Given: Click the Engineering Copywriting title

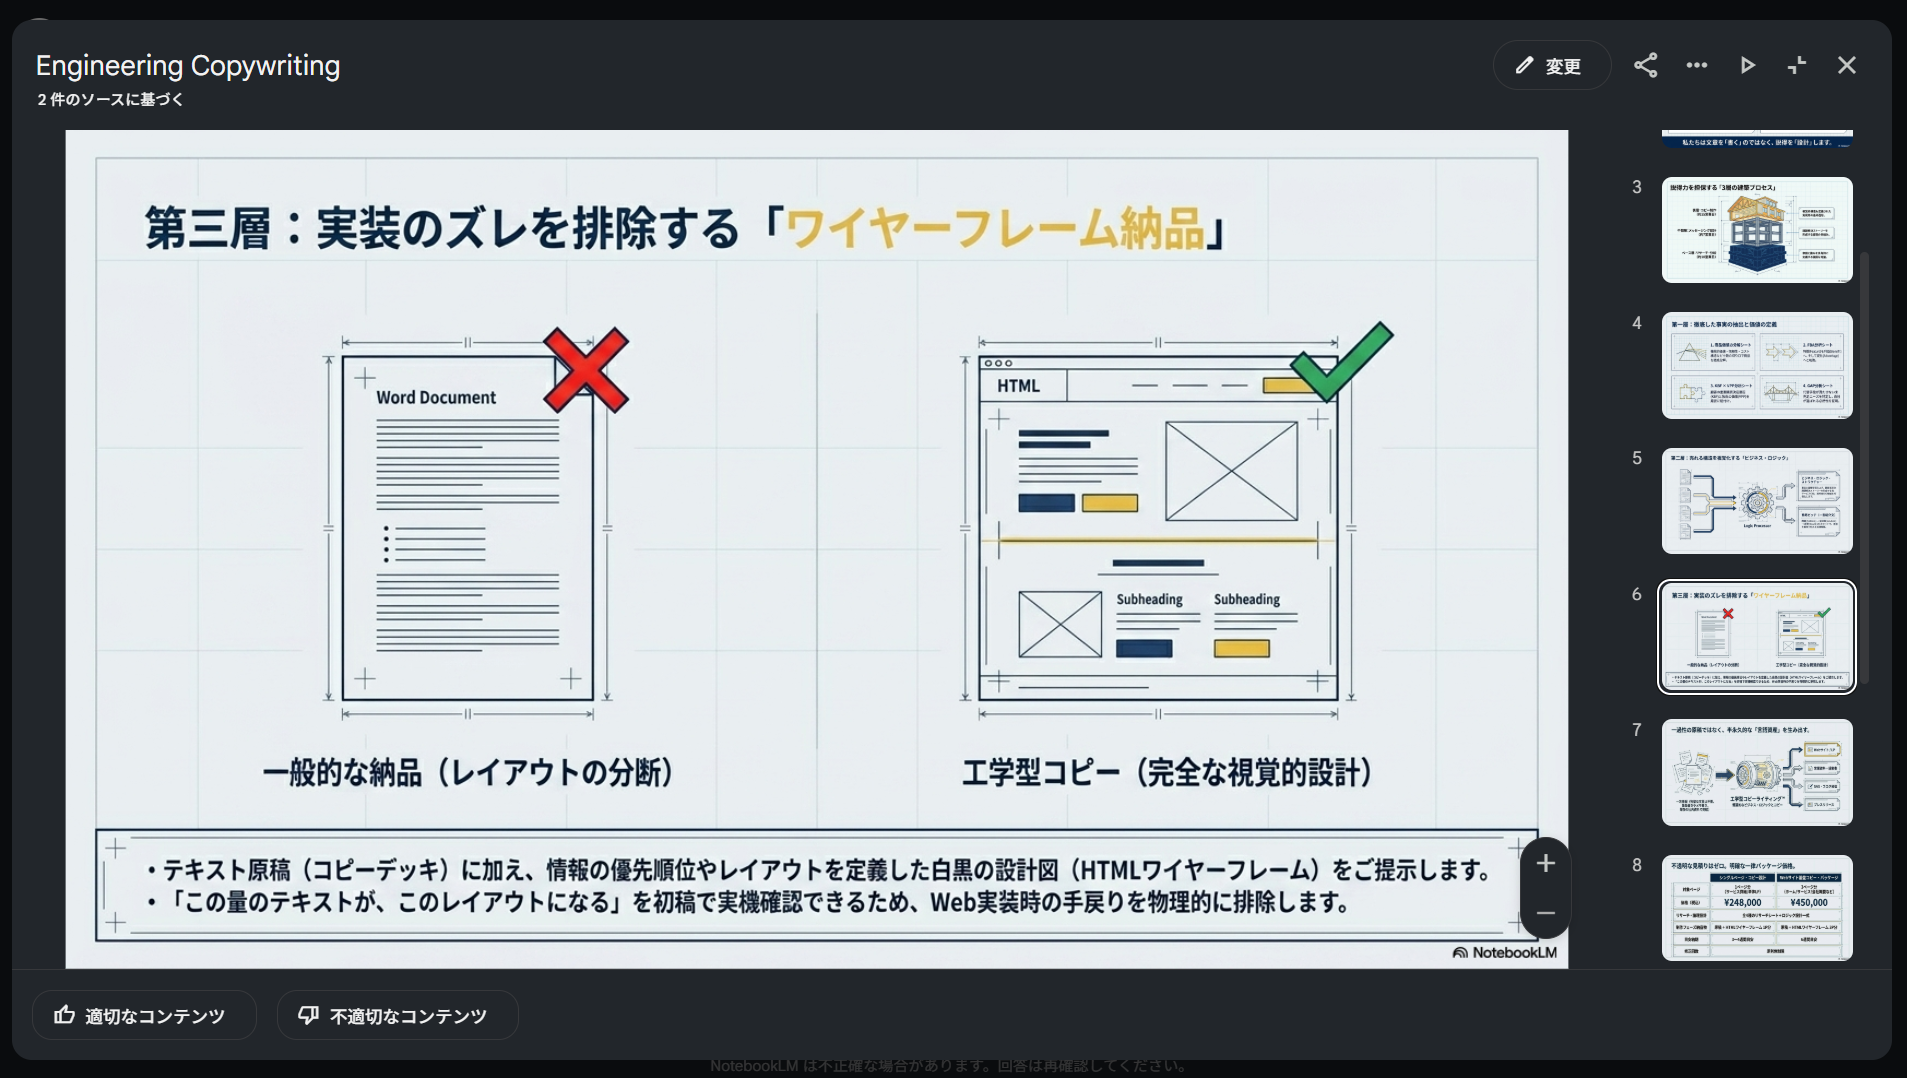Looking at the screenshot, I should pyautogui.click(x=188, y=66).
